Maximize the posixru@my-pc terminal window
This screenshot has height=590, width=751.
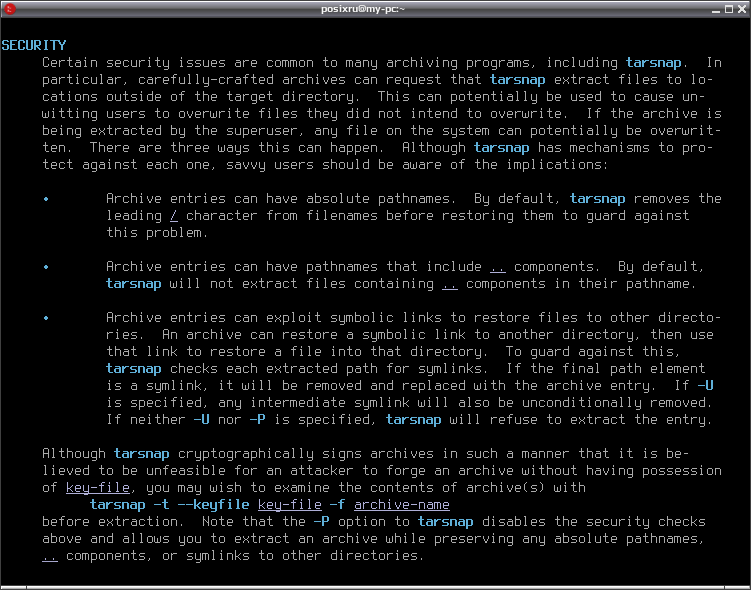[729, 9]
